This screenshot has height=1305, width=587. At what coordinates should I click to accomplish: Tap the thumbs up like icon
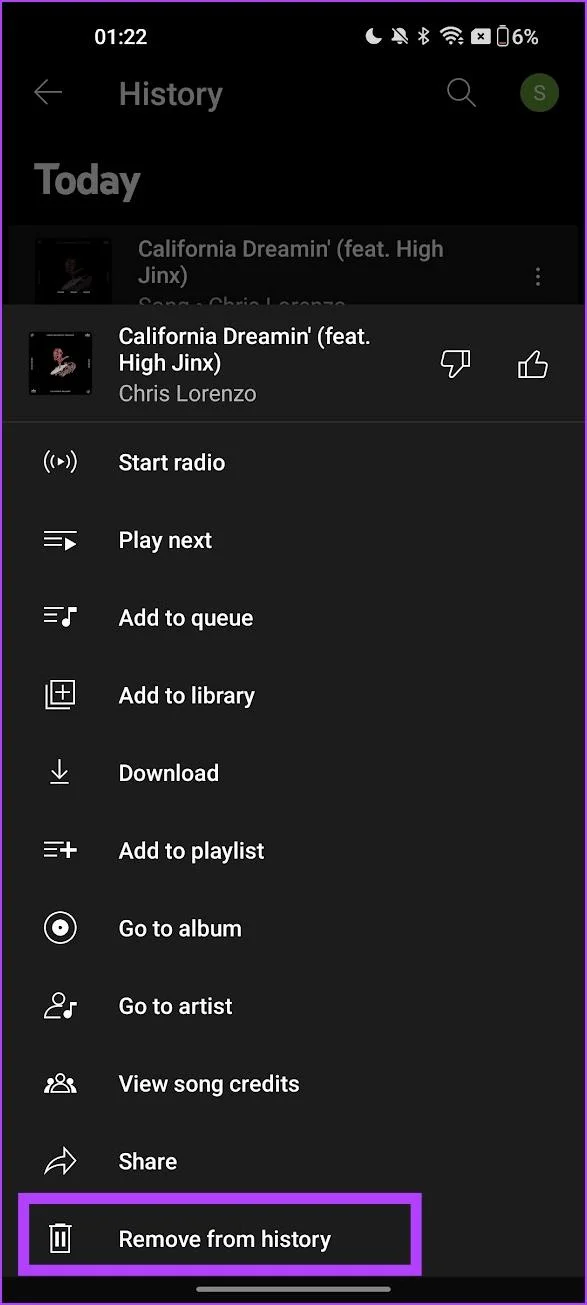click(x=533, y=364)
